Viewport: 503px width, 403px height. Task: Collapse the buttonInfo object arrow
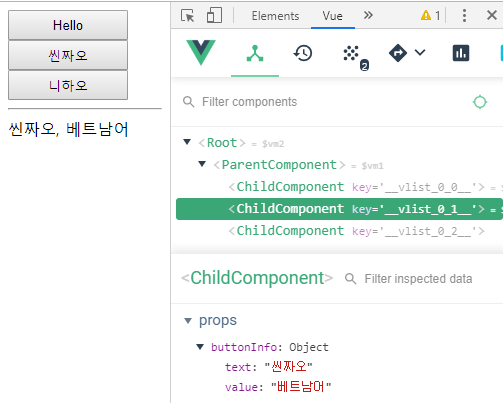[200, 347]
